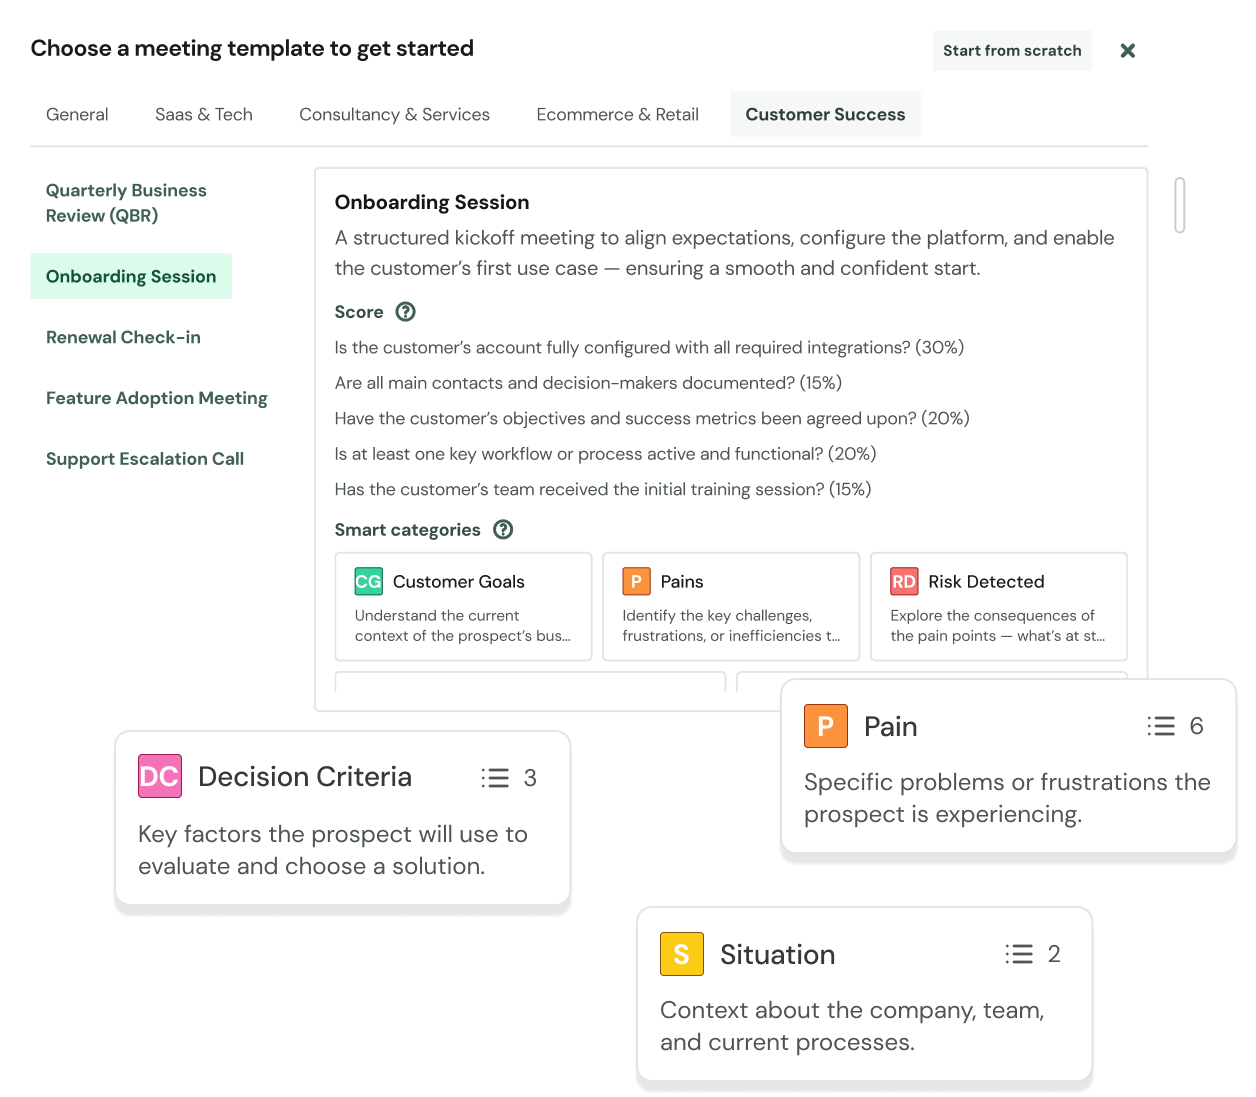This screenshot has height=1097, width=1256.
Task: Click the list icon on Pain card
Action: [1161, 726]
